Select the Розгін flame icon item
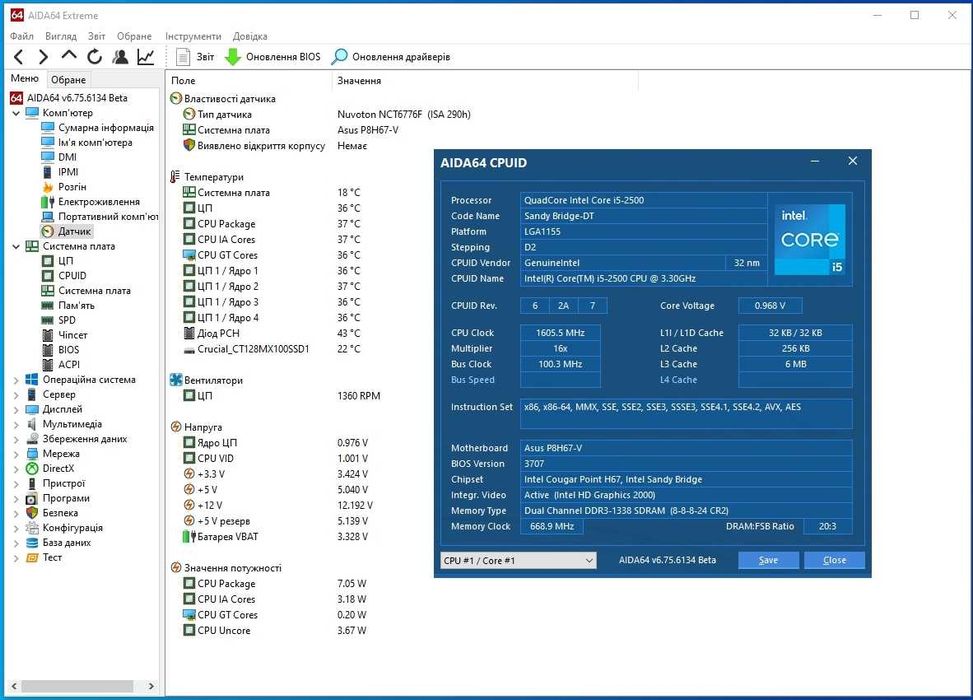The height and width of the screenshot is (700, 973). click(x=65, y=187)
